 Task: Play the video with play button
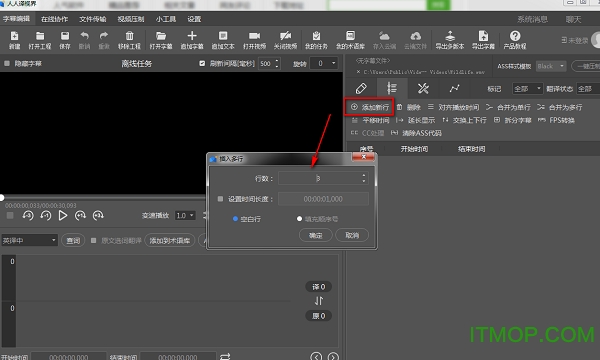coord(63,216)
